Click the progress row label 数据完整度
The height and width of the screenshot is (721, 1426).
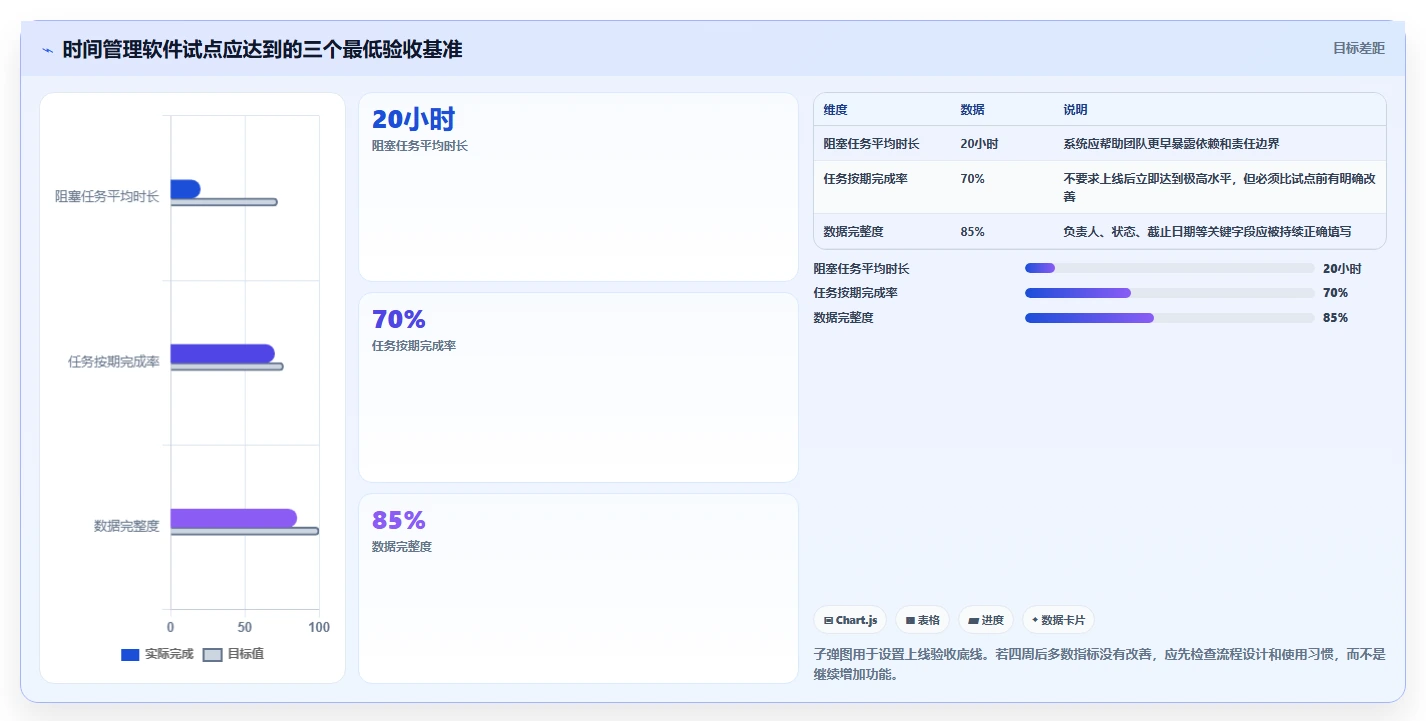coord(844,318)
